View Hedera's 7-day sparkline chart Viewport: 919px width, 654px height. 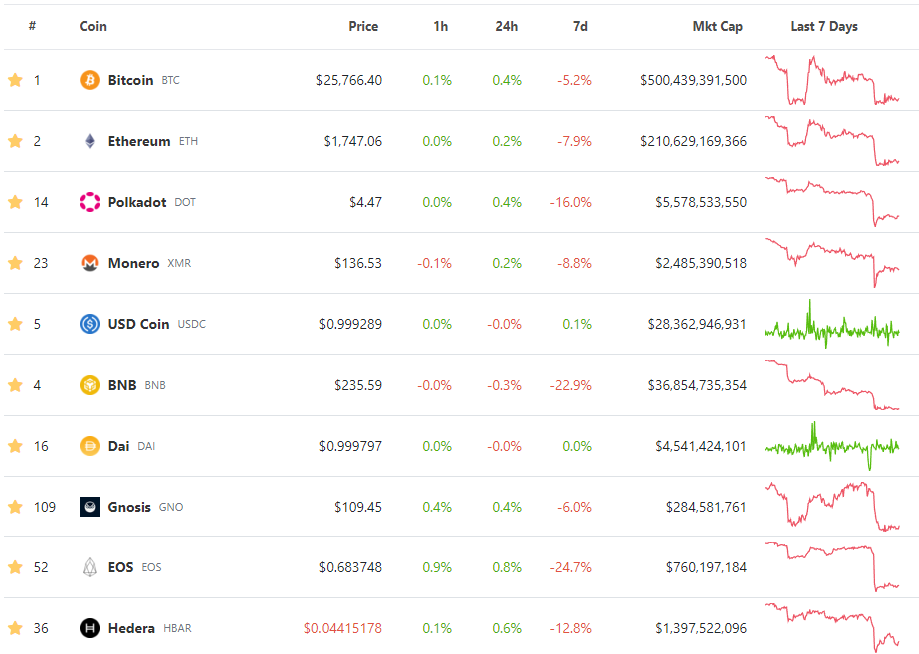tap(832, 628)
